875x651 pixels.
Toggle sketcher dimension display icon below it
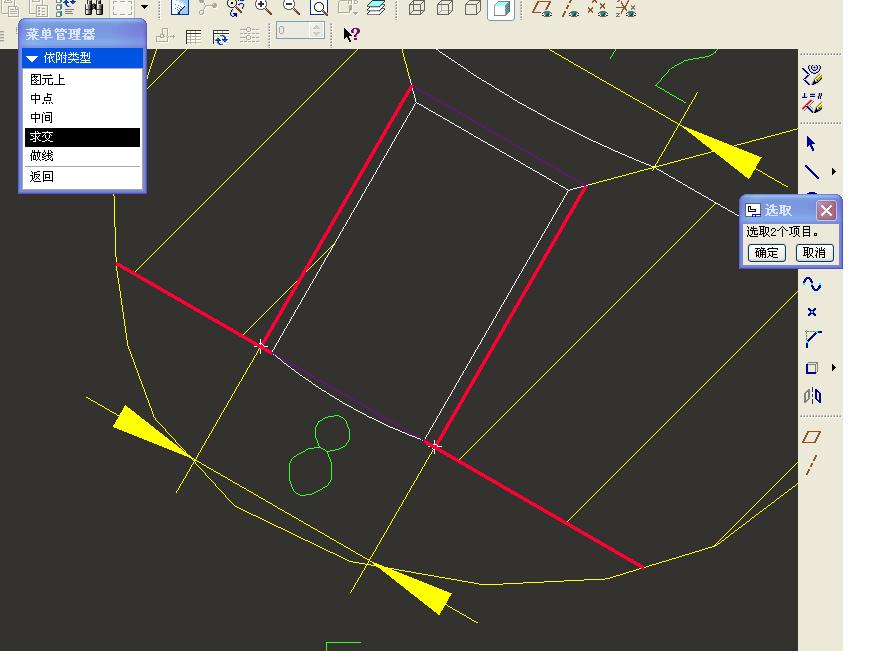(x=812, y=103)
